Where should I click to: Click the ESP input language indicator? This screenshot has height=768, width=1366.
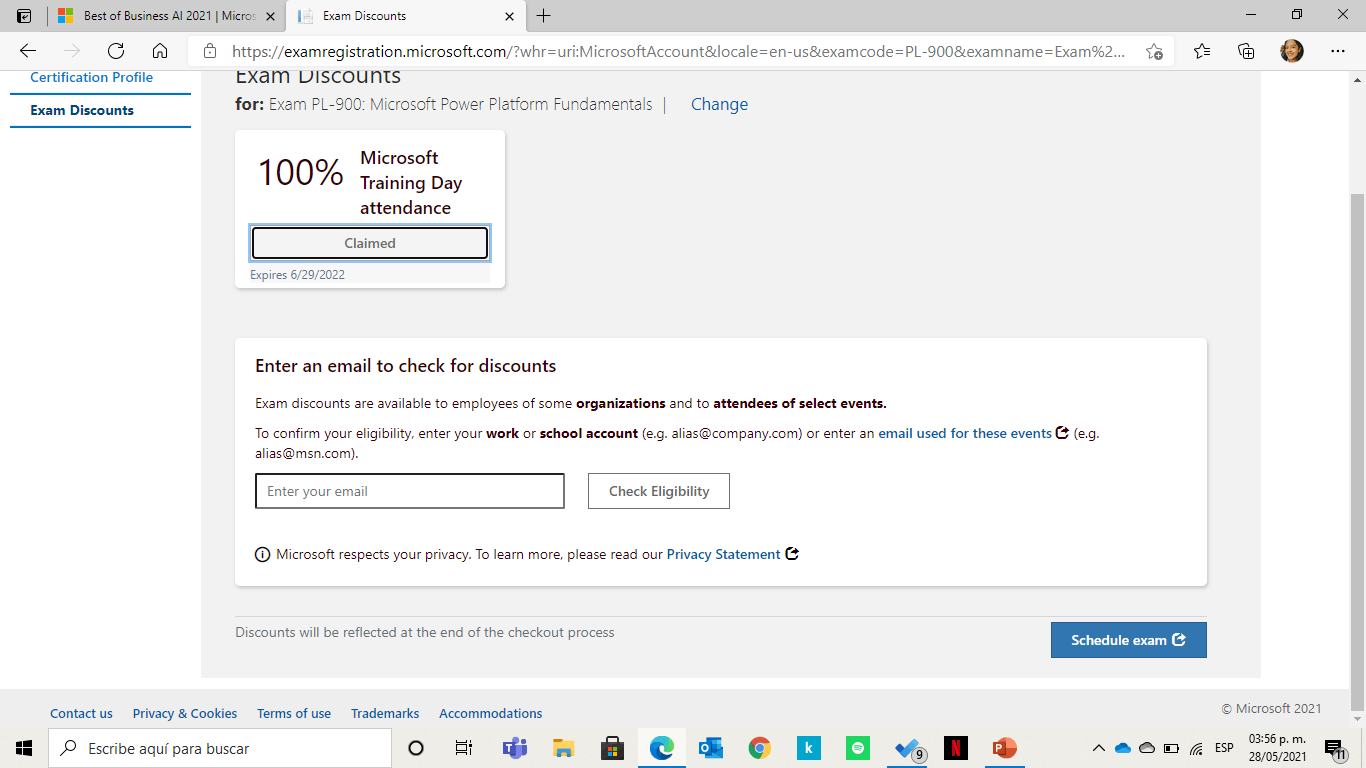[1224, 748]
